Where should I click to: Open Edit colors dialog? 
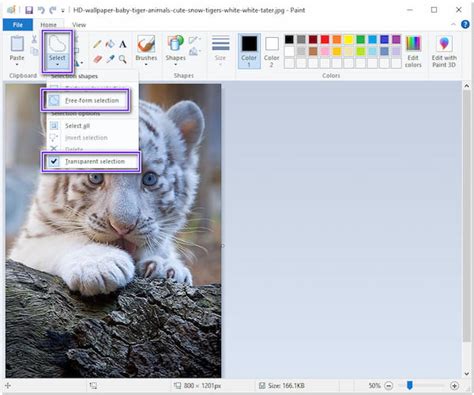coord(413,52)
